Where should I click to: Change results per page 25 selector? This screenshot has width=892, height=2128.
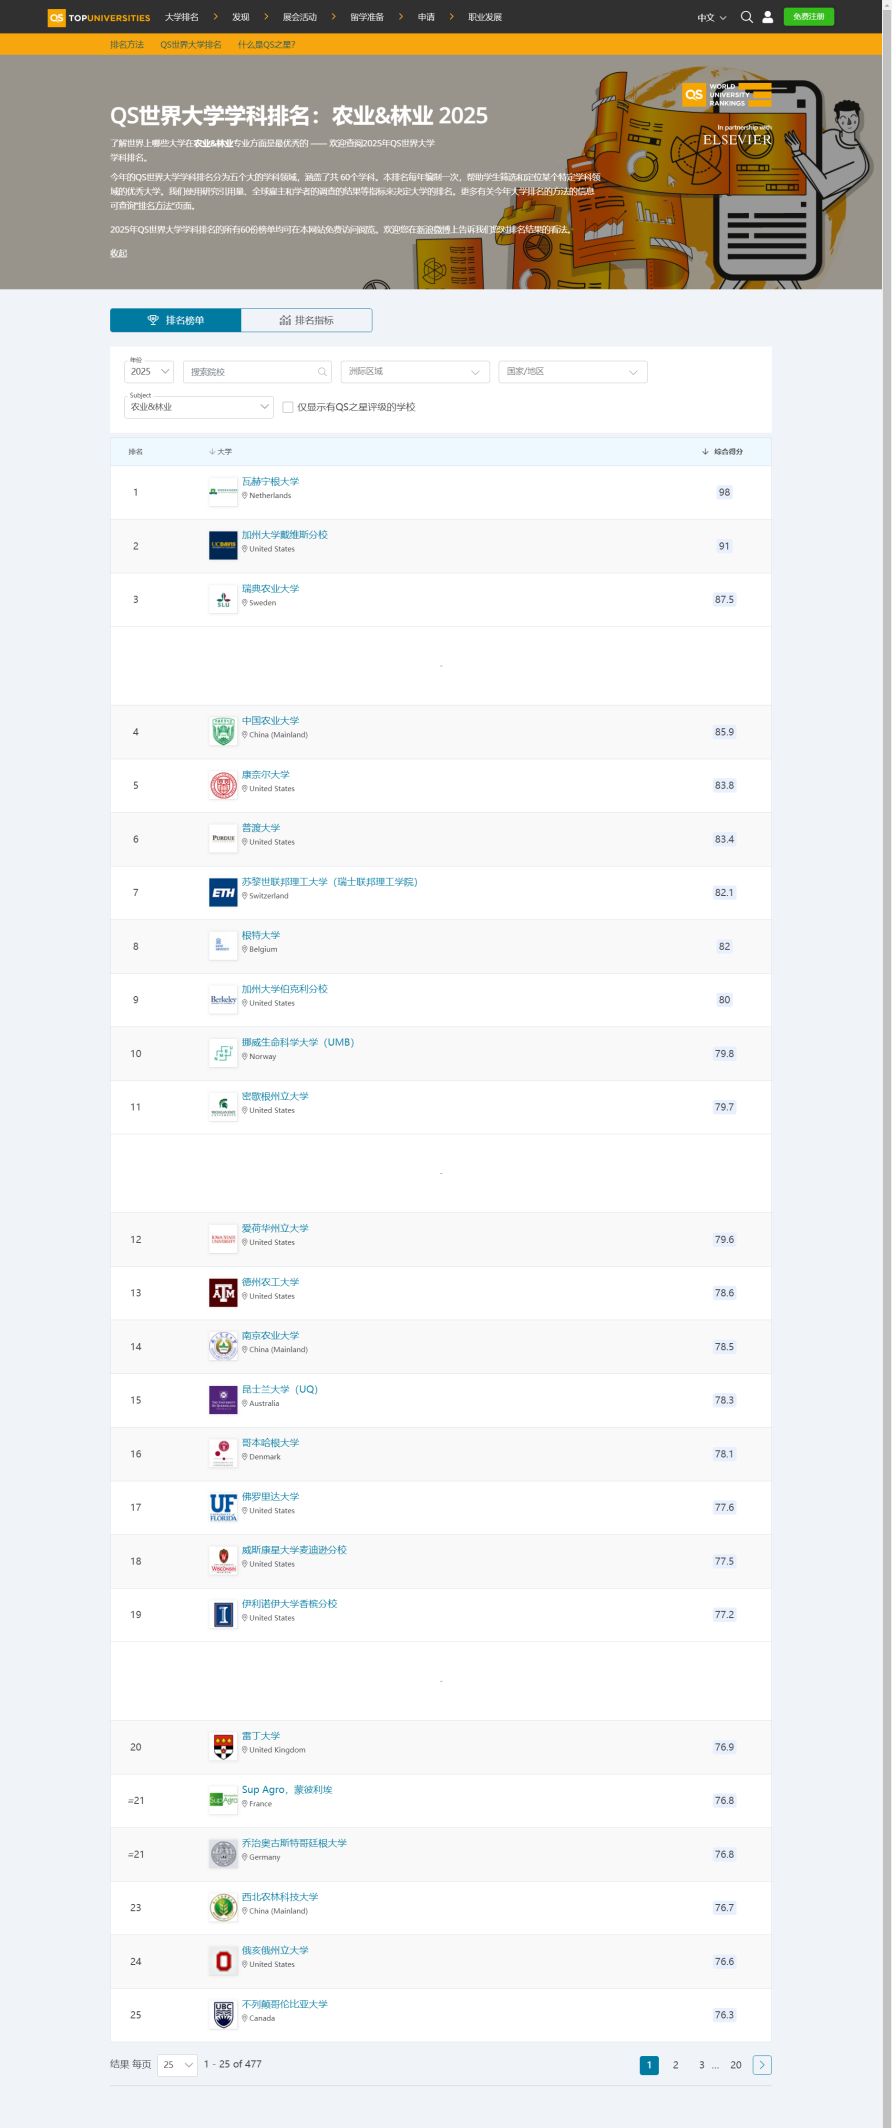[177, 2065]
